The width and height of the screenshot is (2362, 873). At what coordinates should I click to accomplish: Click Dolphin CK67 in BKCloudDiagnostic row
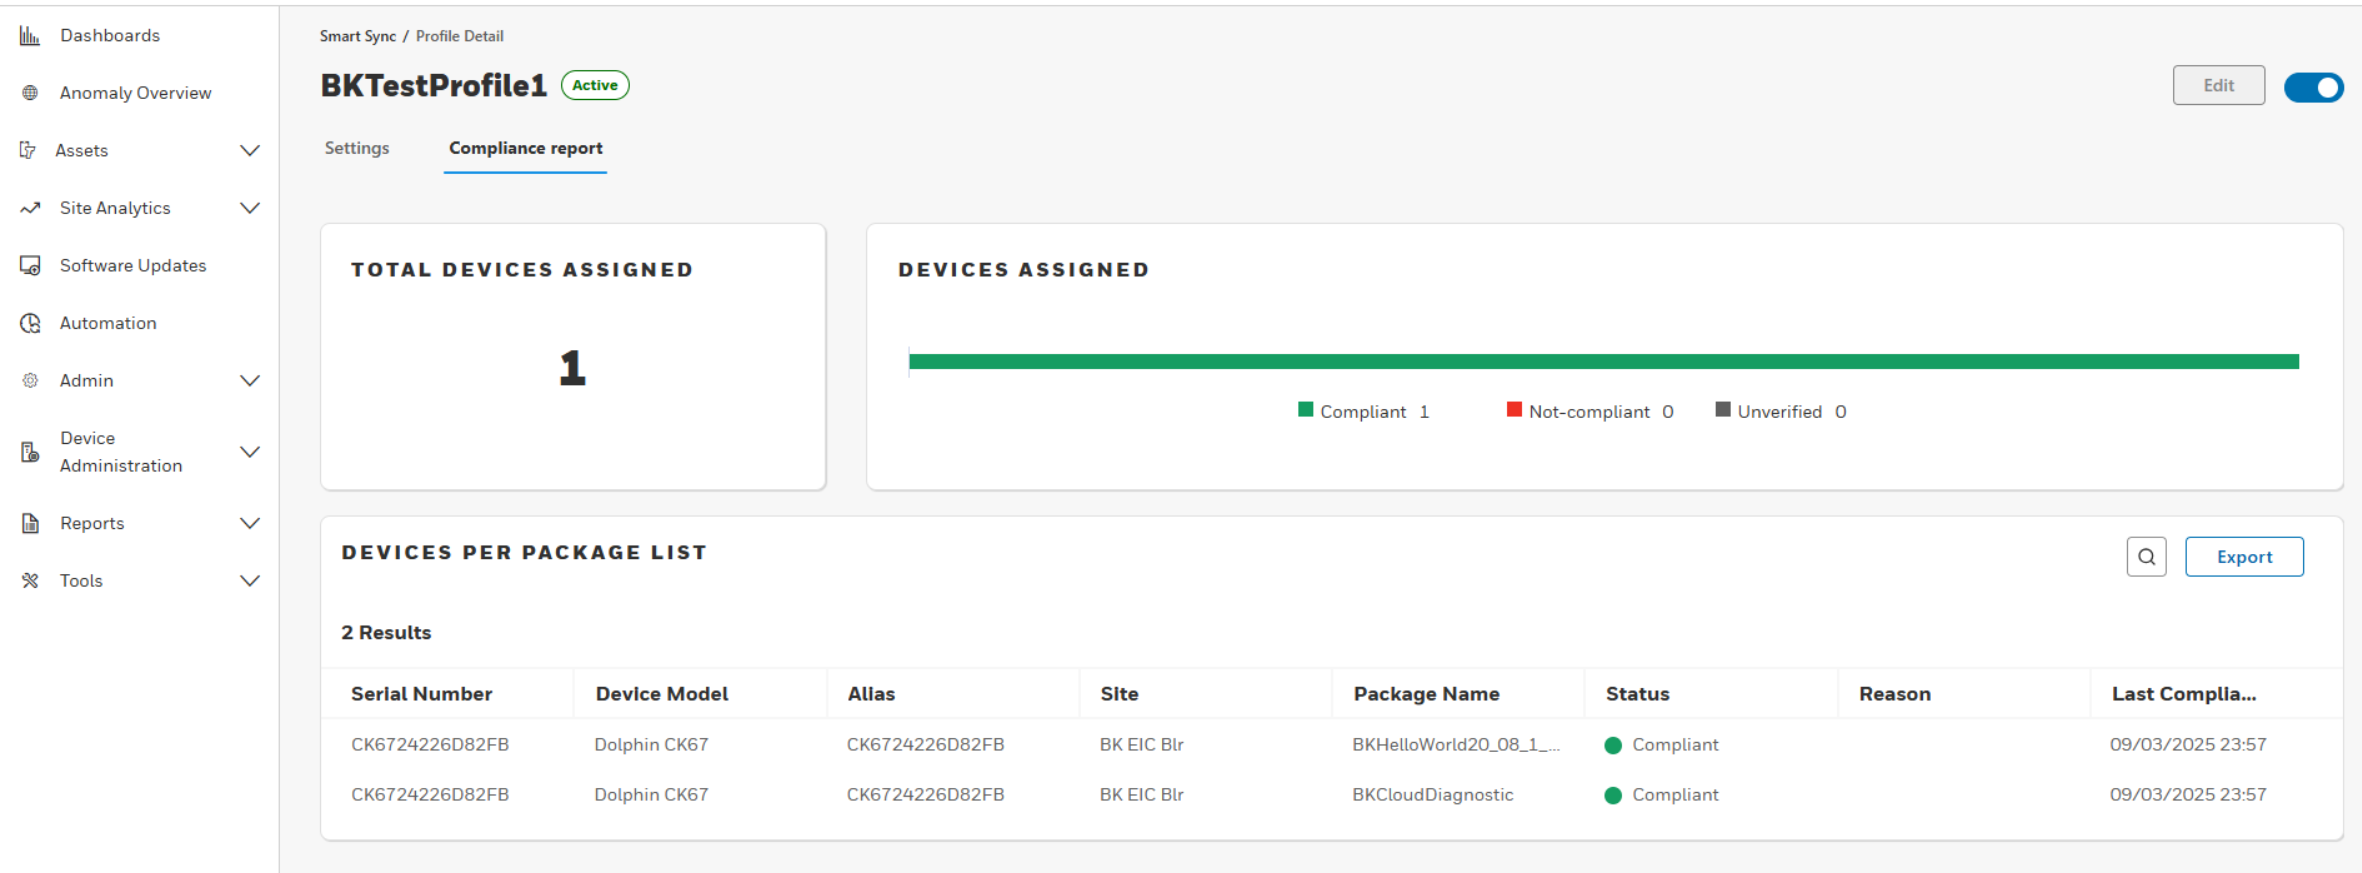(651, 795)
